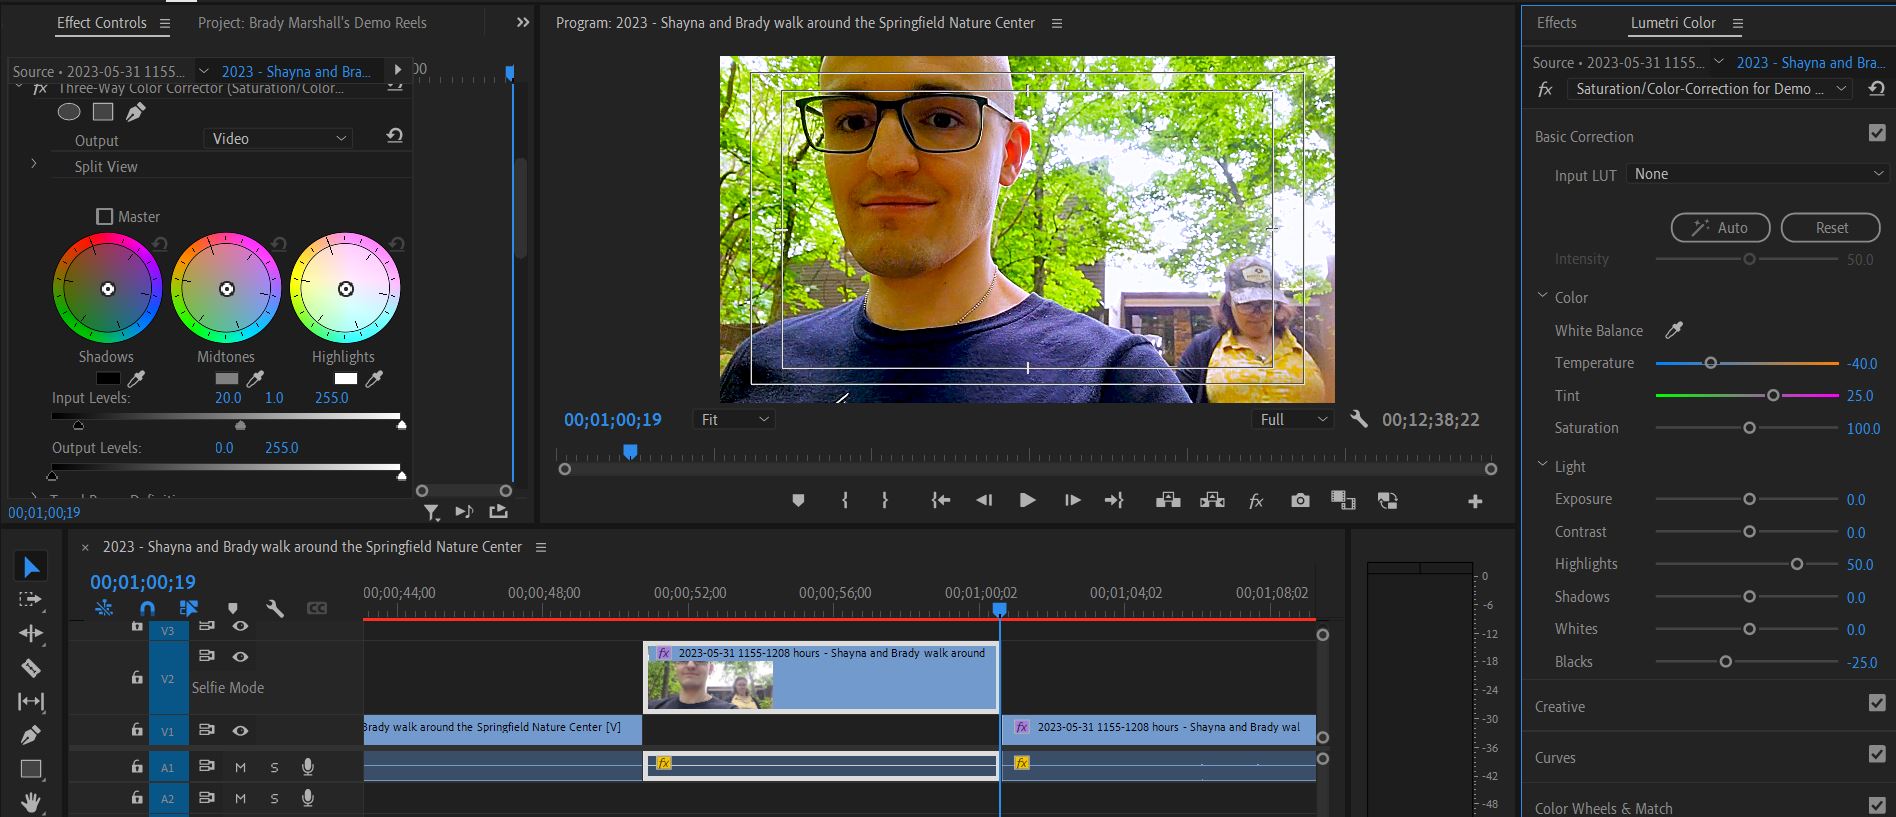Select the Track Select Forward tool

(31, 600)
